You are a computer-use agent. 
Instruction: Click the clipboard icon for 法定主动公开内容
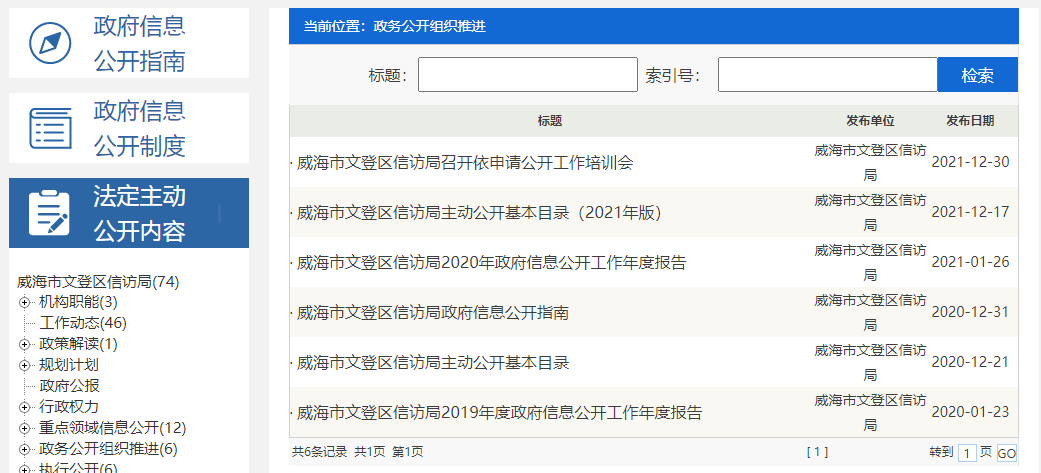(50, 213)
